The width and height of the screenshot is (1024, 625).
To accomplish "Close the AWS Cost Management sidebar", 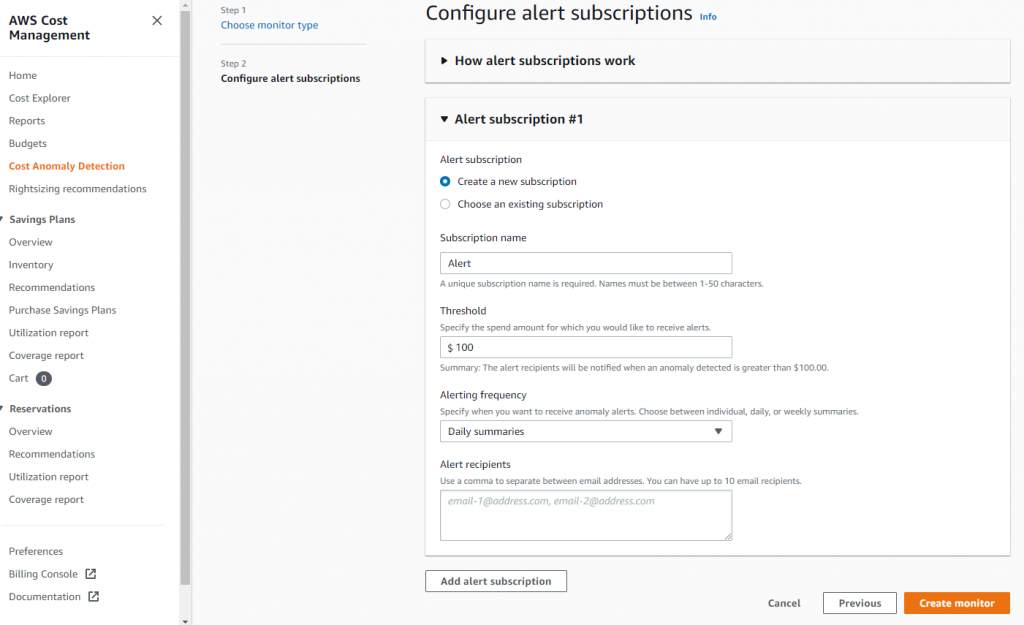I will (157, 20).
